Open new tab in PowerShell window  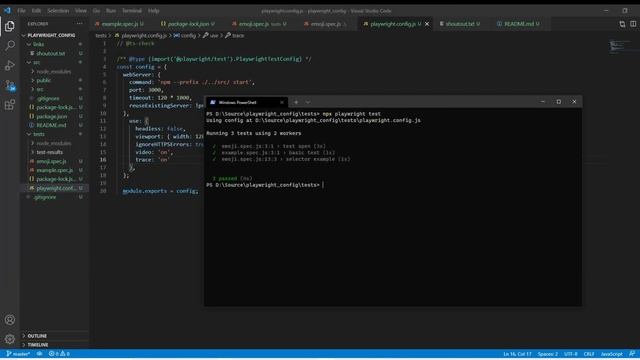[x=296, y=102]
